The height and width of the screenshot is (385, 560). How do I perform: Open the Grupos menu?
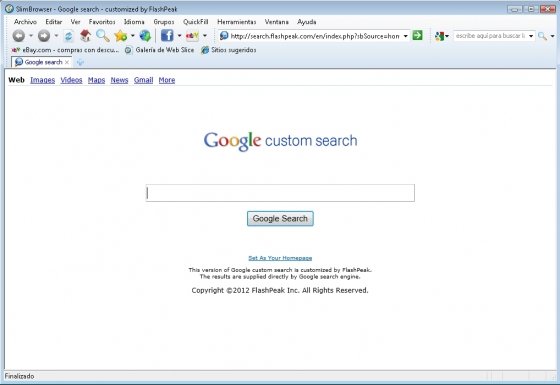pos(164,22)
